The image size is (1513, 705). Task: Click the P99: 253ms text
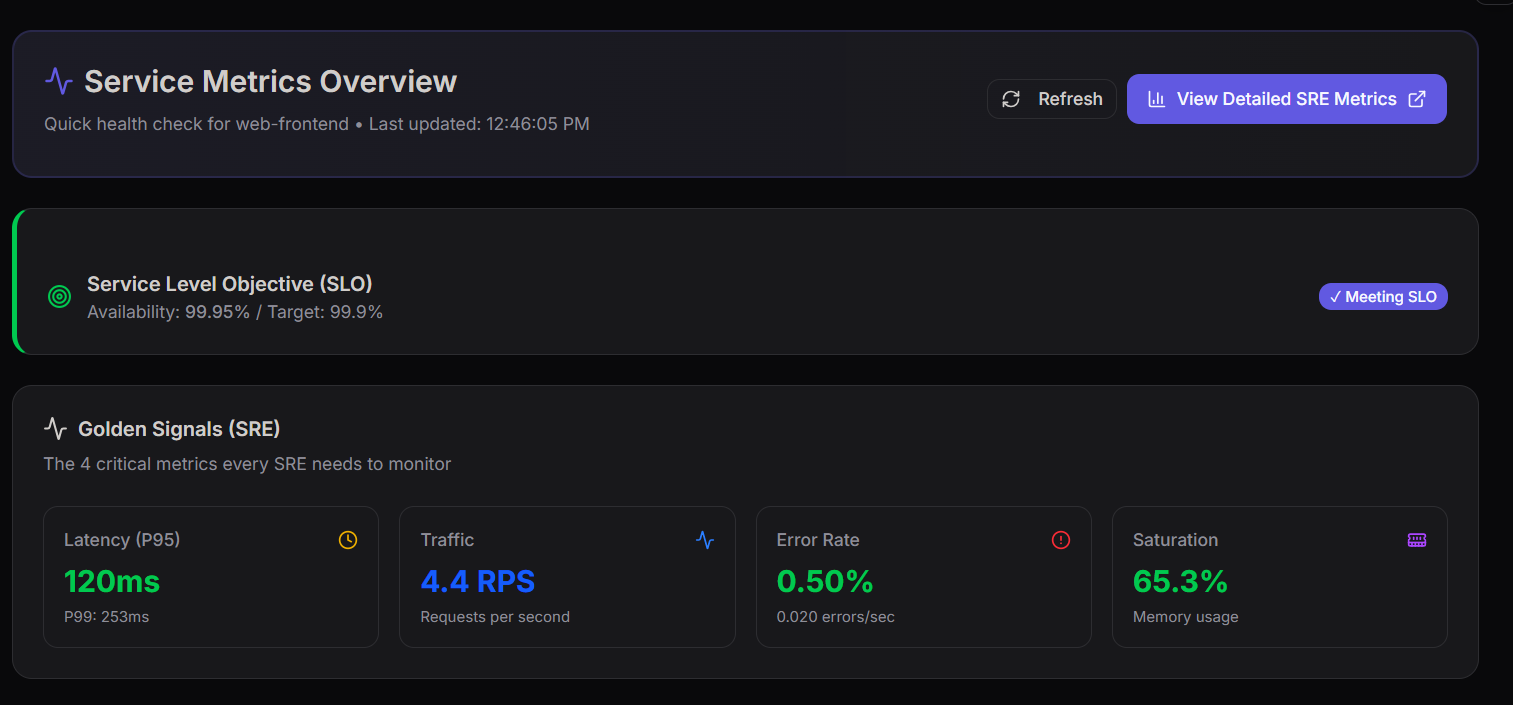click(x=106, y=617)
